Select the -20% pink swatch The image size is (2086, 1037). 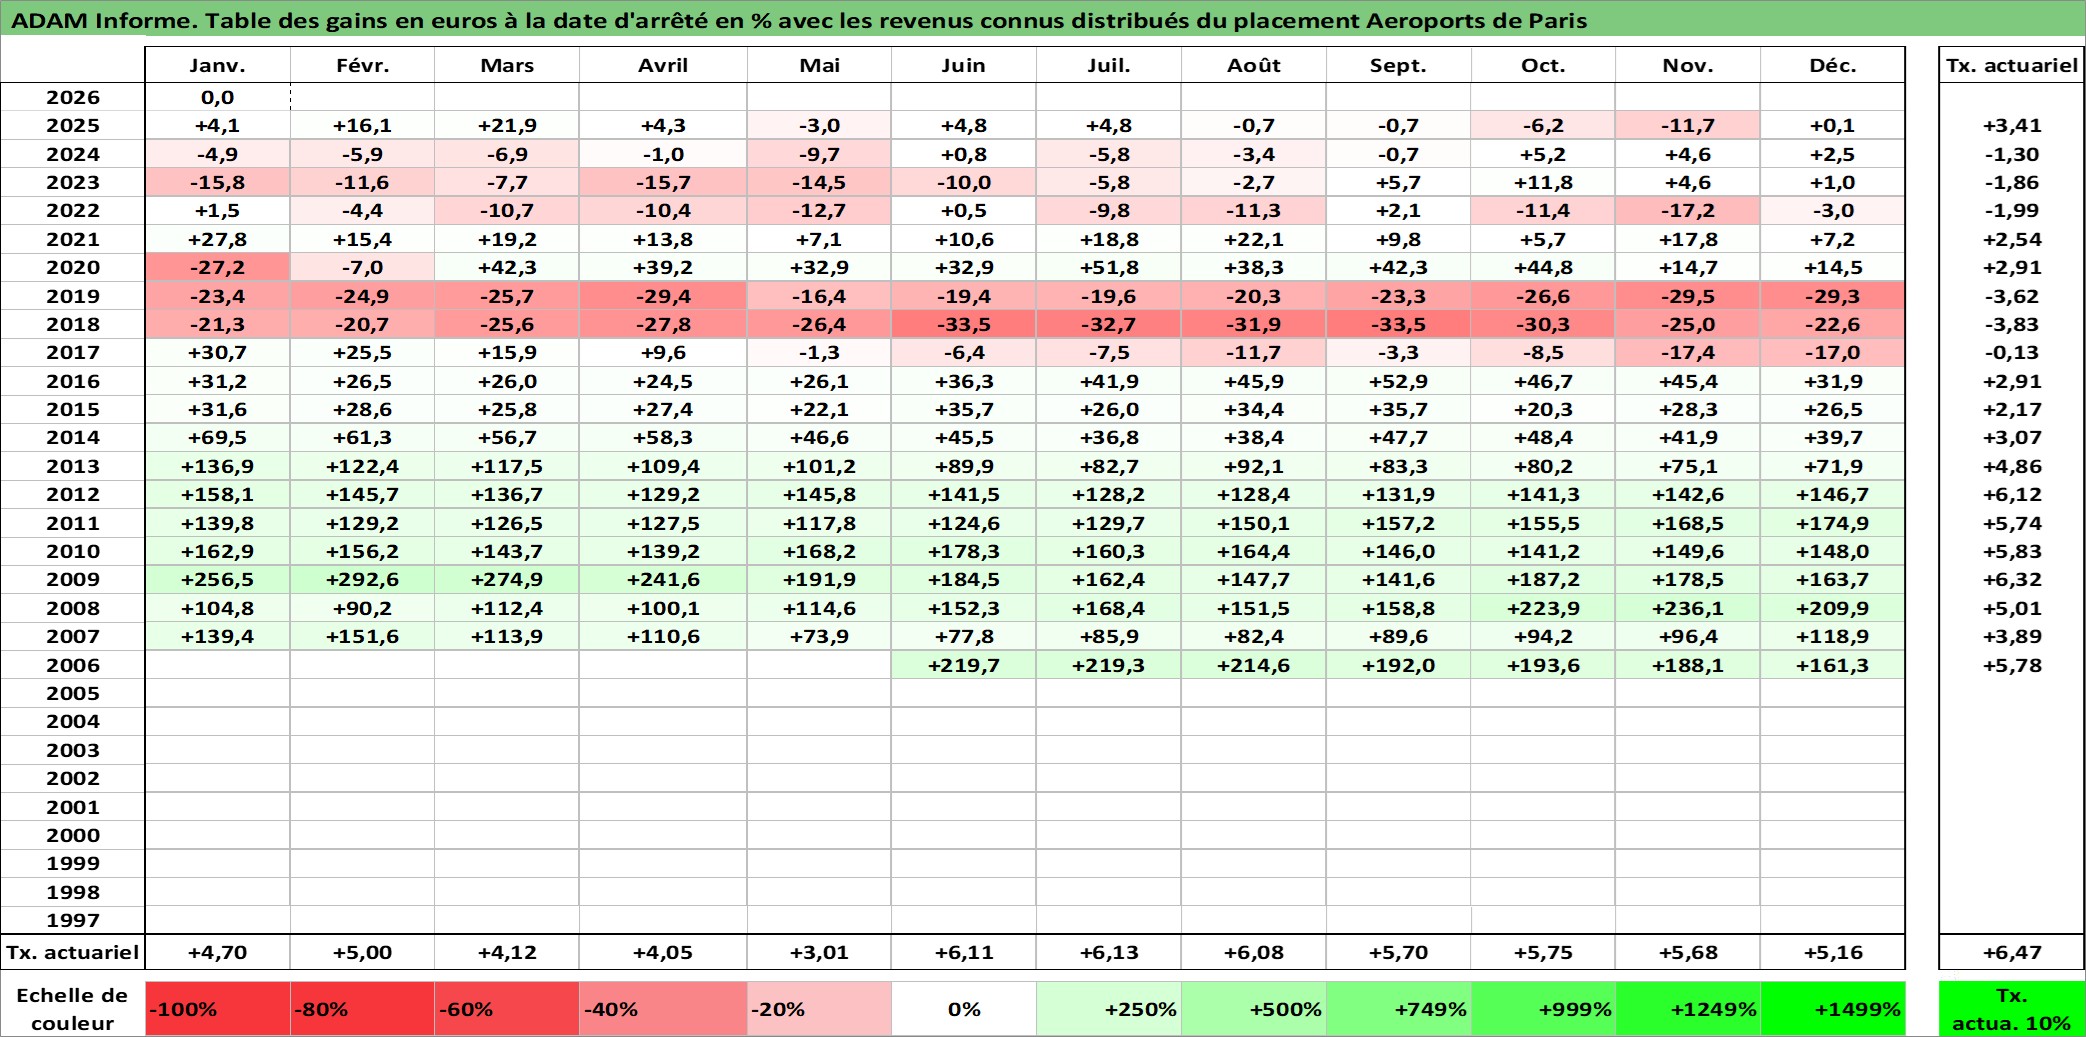coord(819,1009)
